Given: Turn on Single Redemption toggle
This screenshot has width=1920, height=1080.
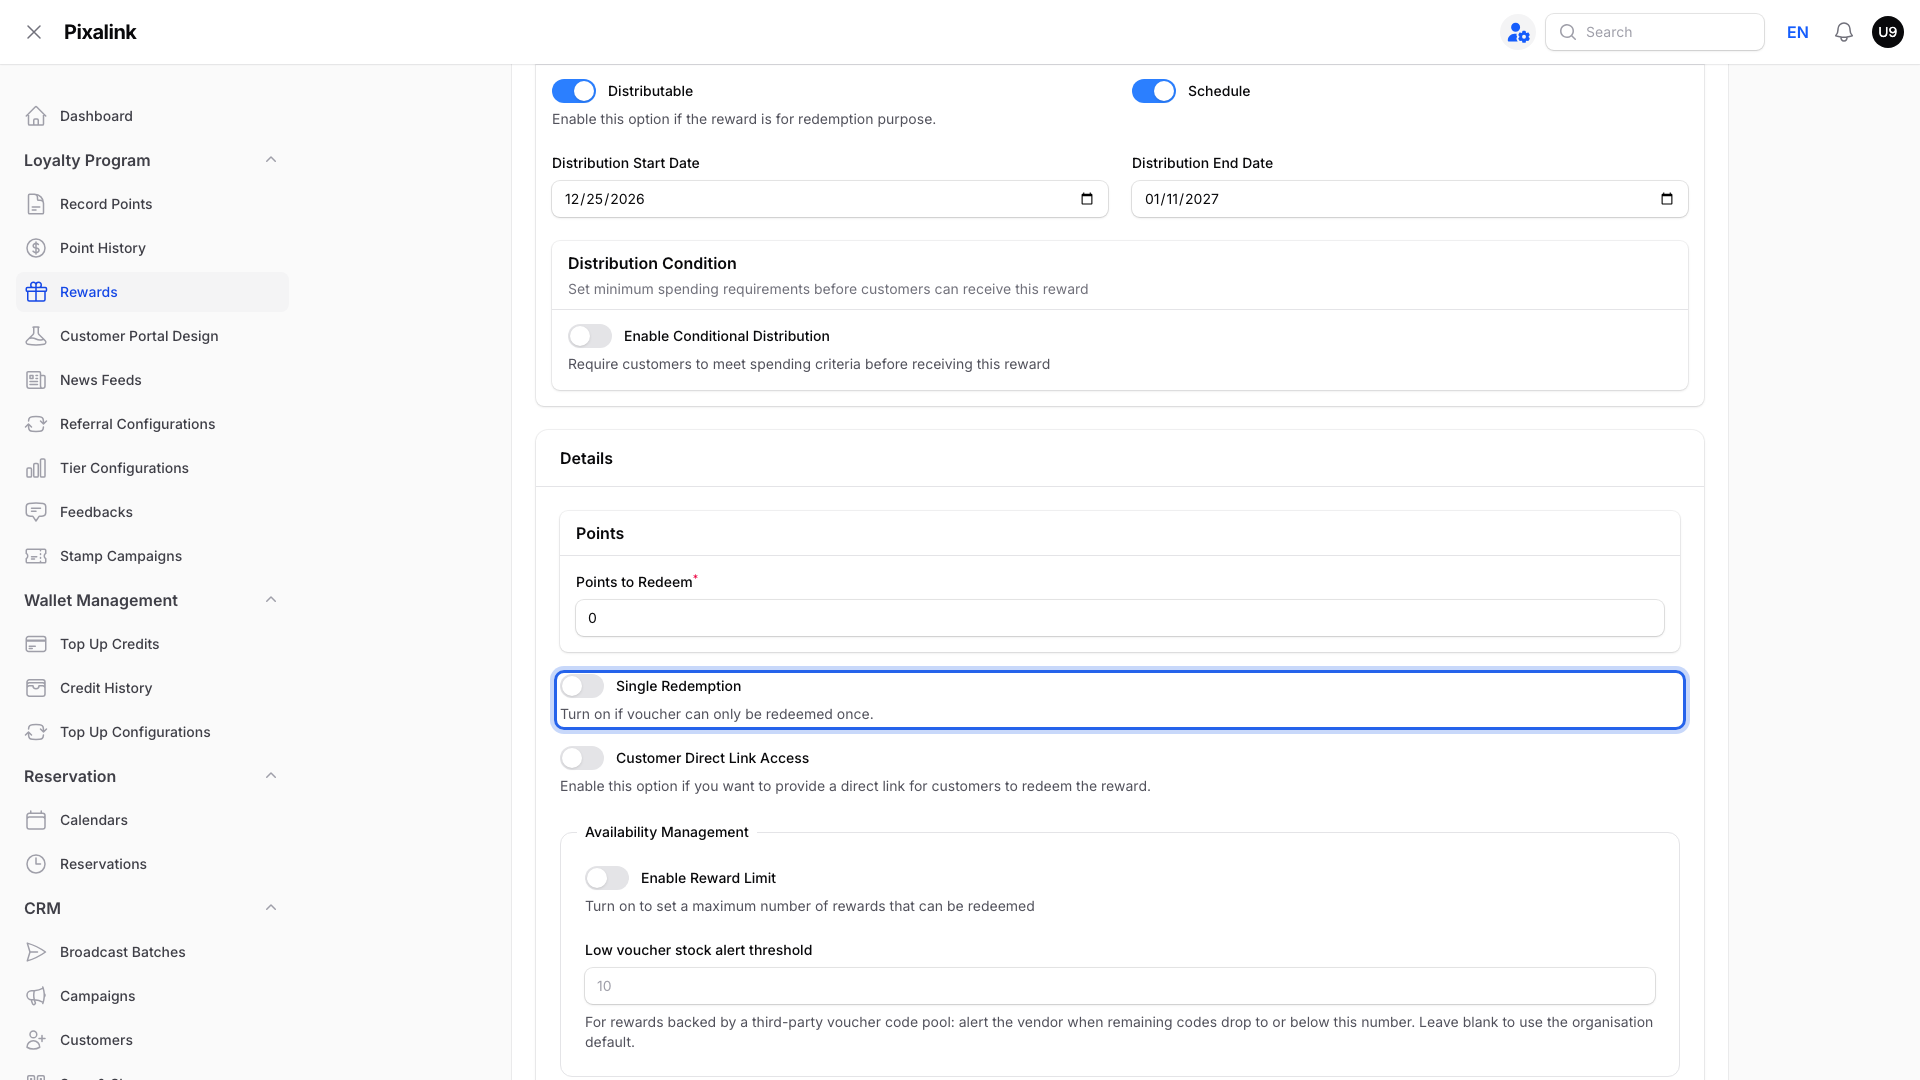Looking at the screenshot, I should coord(582,686).
